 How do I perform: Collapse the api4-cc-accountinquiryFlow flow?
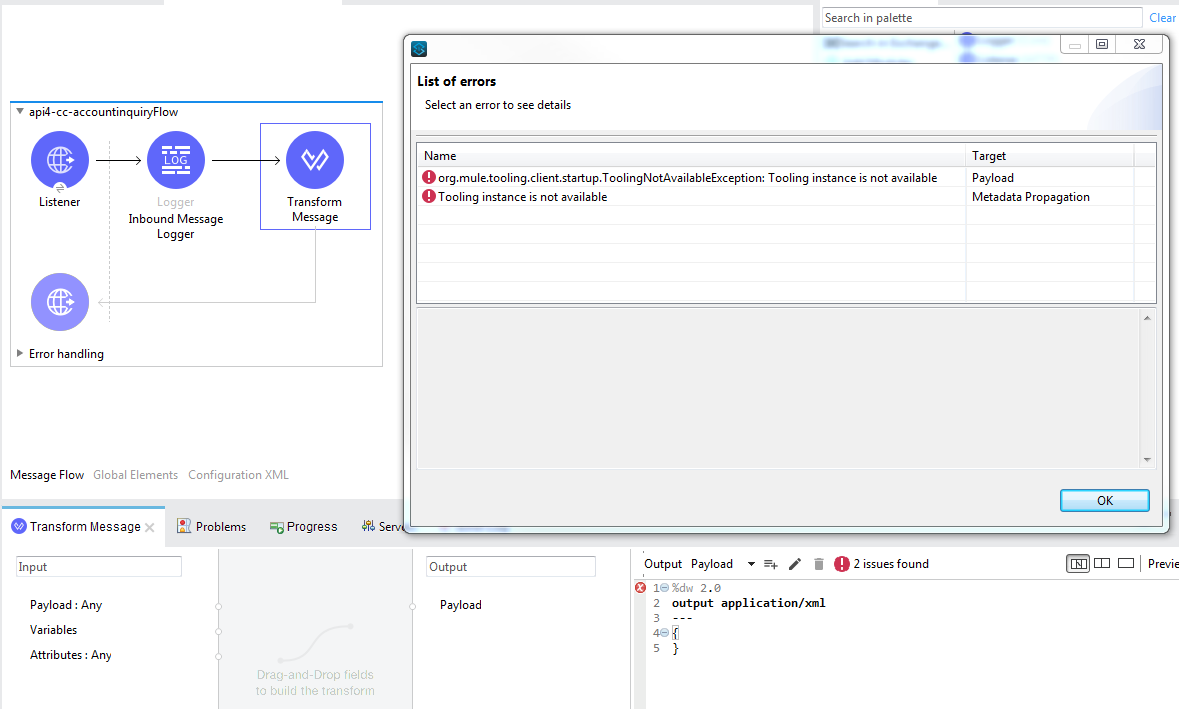point(20,111)
